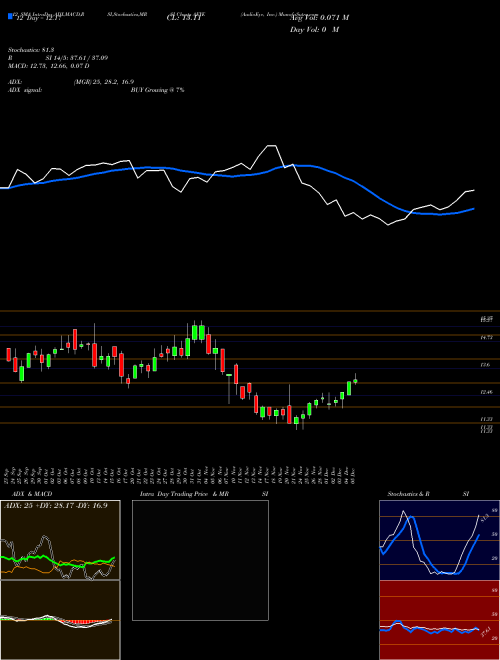500x660 pixels.
Task: Open the ADX line chart panel
Action: point(60,540)
